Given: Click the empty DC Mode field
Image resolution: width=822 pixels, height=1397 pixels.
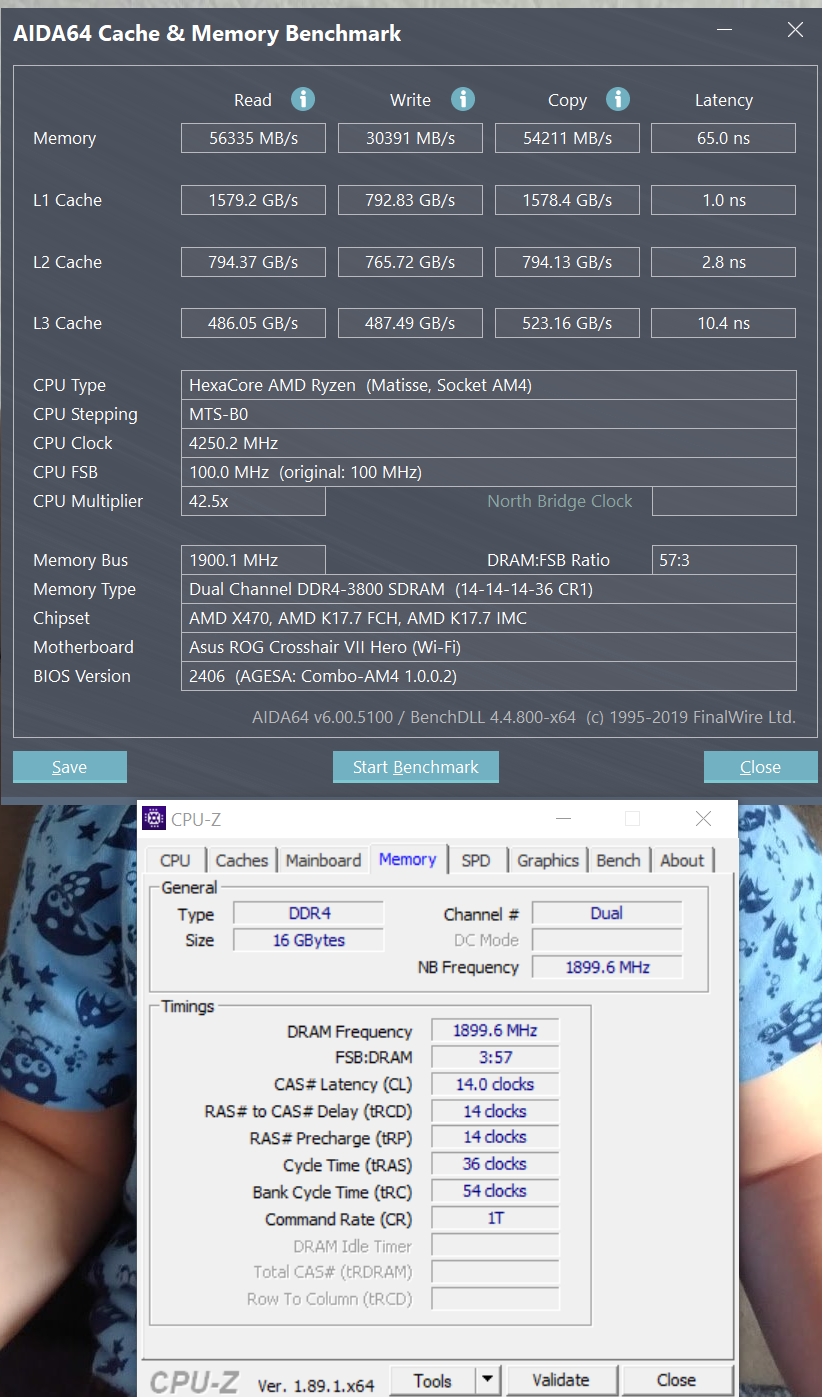Looking at the screenshot, I should click(x=607, y=940).
